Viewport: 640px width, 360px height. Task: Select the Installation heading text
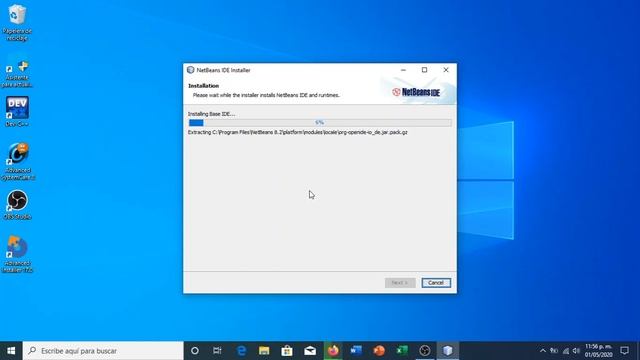[x=204, y=86]
